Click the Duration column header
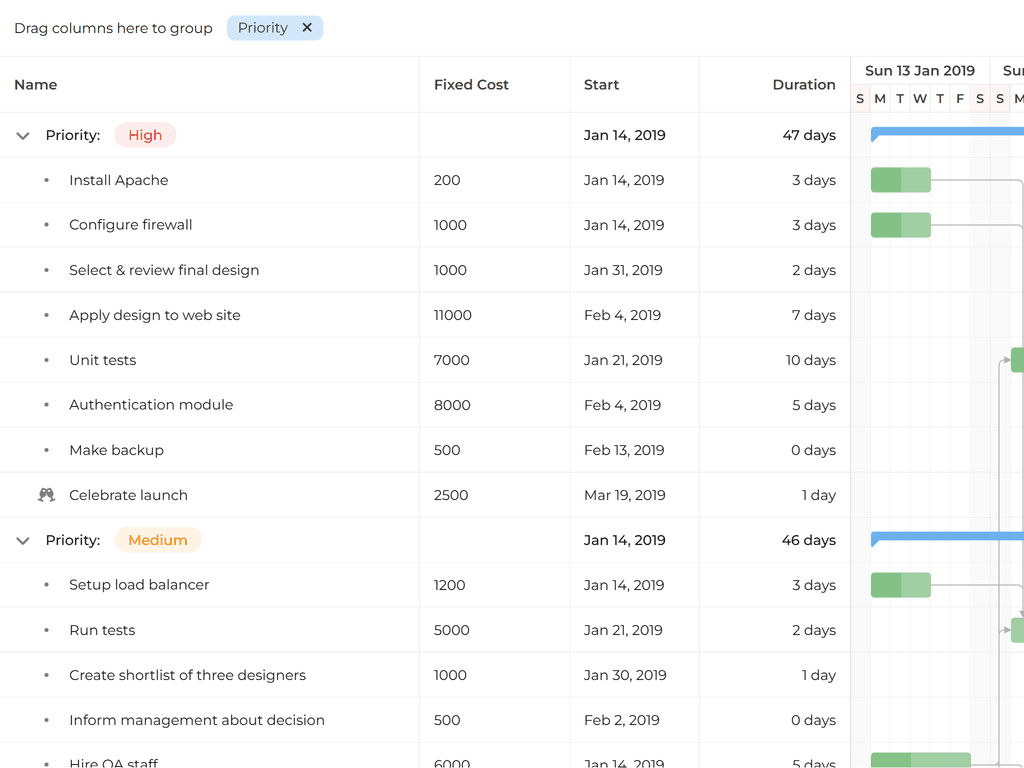 click(x=803, y=85)
